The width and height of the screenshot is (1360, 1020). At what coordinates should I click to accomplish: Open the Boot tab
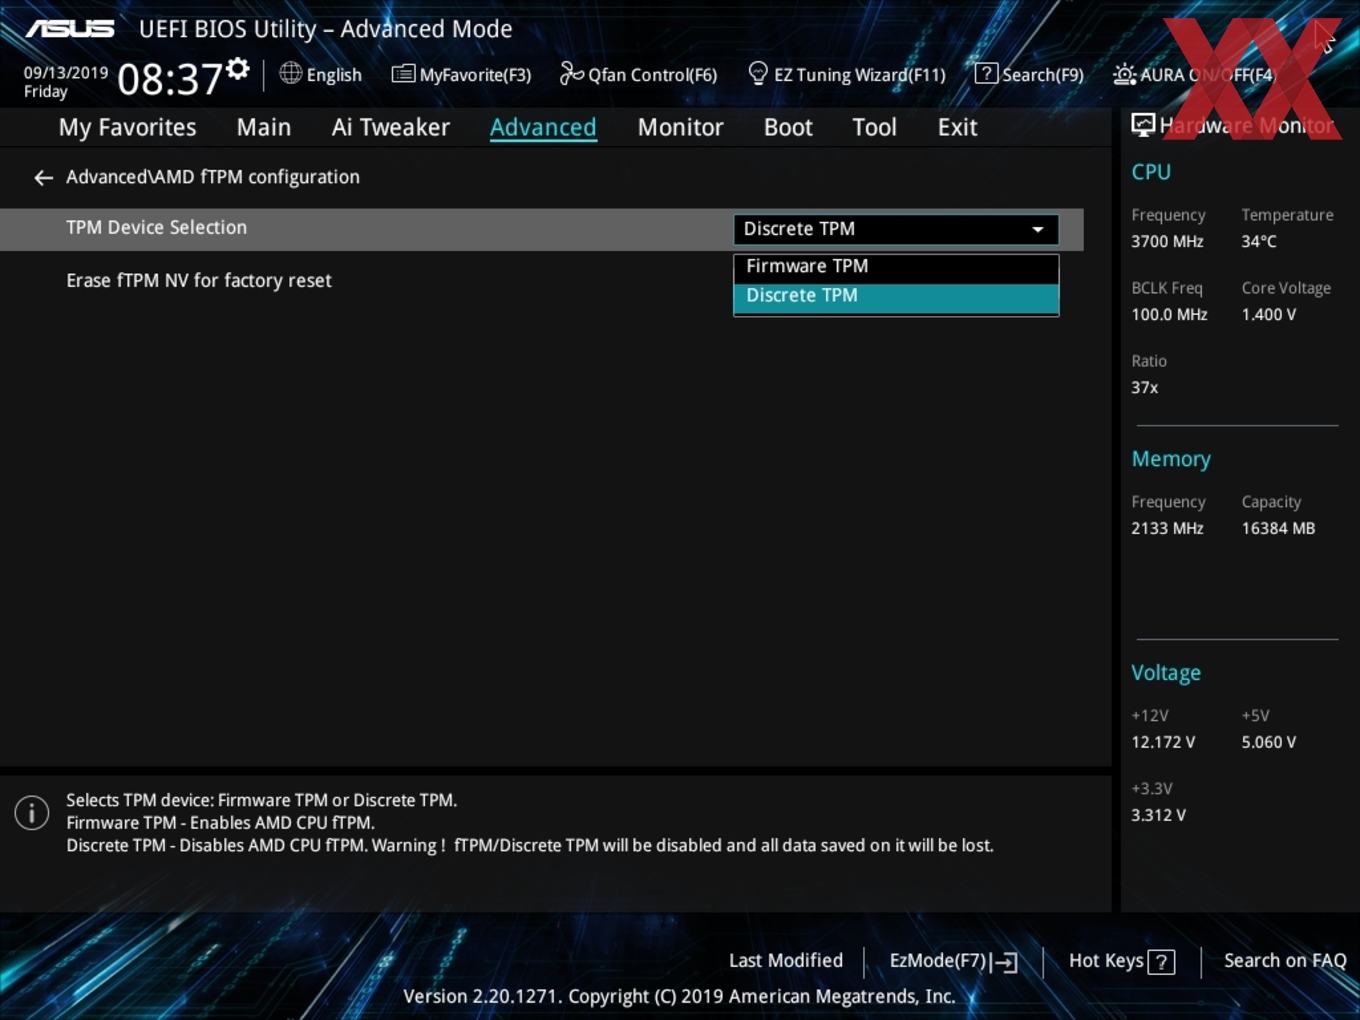click(788, 127)
